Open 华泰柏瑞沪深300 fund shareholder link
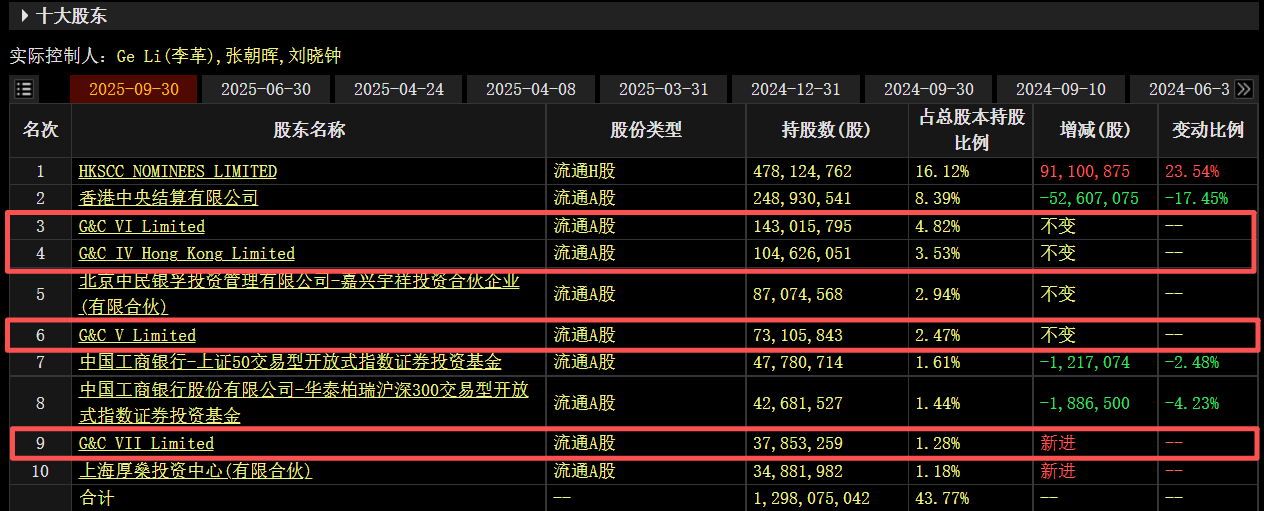The height and width of the screenshot is (511, 1264). point(303,402)
